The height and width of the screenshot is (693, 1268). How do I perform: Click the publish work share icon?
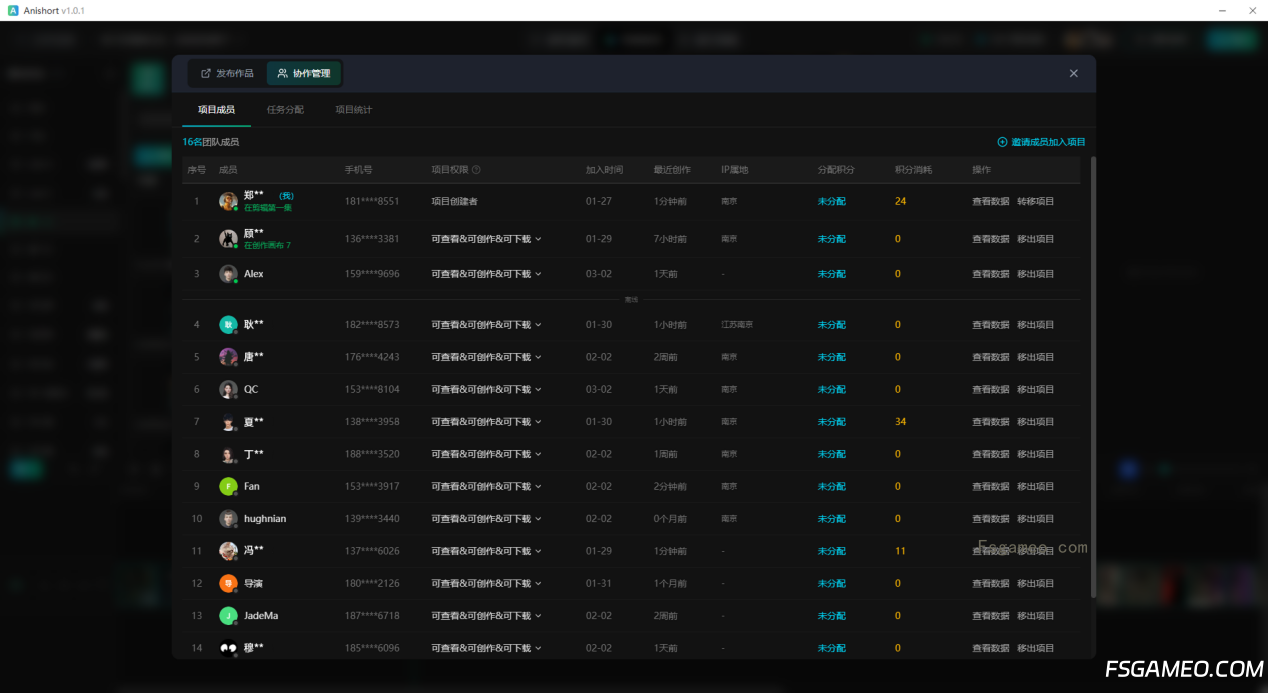(x=206, y=73)
